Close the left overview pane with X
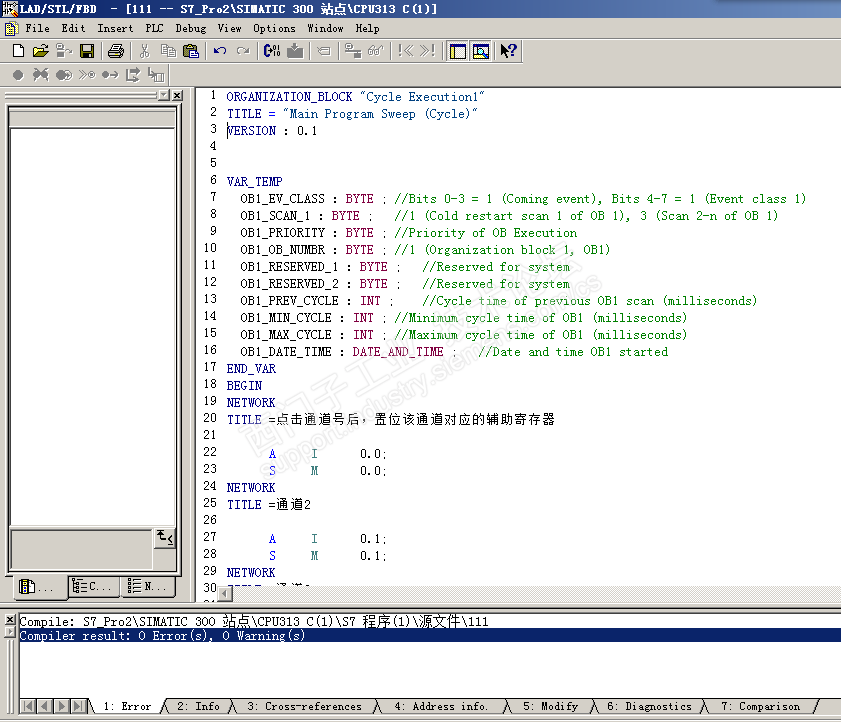841x722 pixels. pyautogui.click(x=177, y=95)
